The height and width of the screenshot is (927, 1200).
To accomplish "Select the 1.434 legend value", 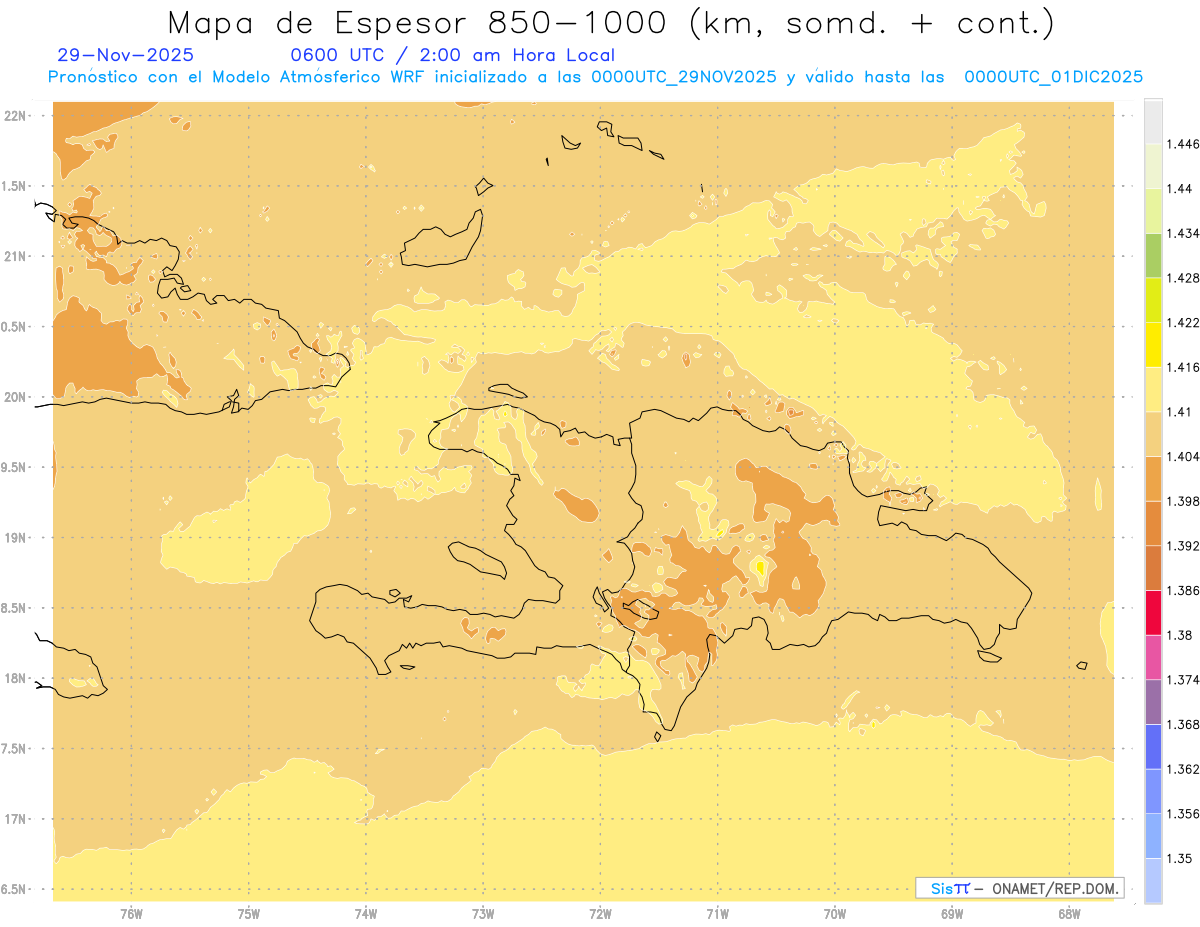I will coord(1182,233).
